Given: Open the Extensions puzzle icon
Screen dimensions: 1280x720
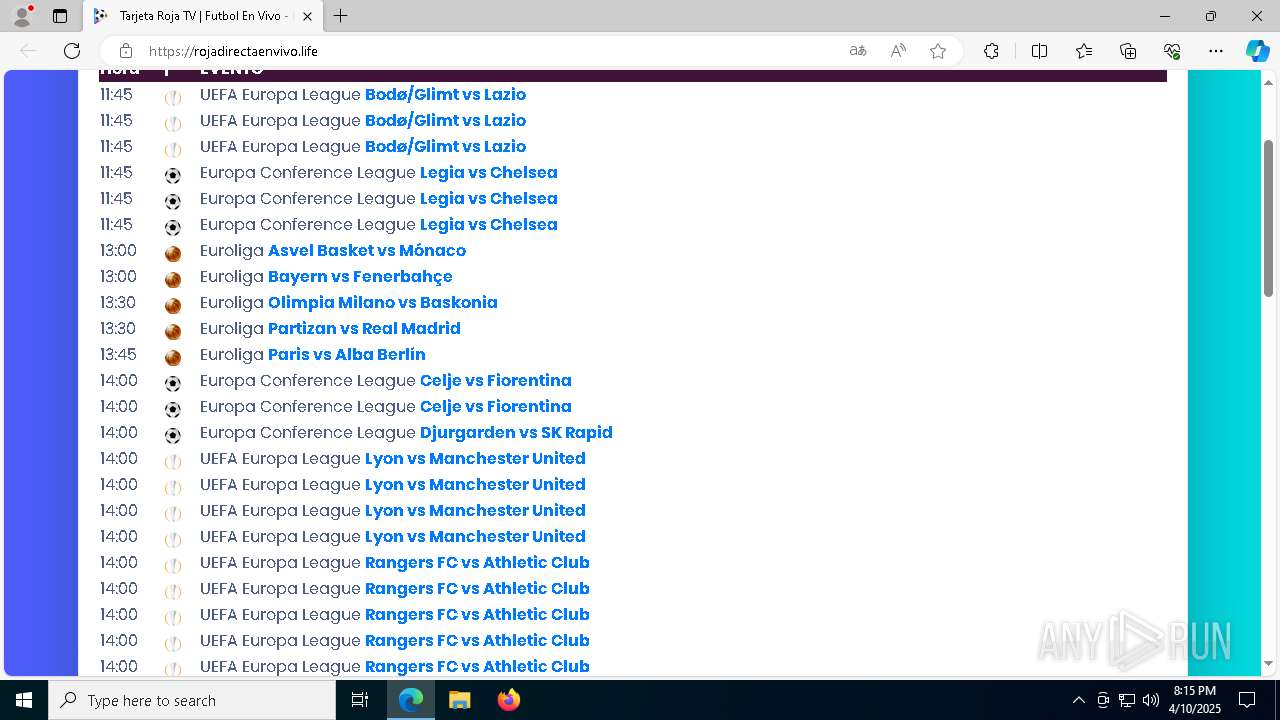Looking at the screenshot, I should pyautogui.click(x=991, y=51).
